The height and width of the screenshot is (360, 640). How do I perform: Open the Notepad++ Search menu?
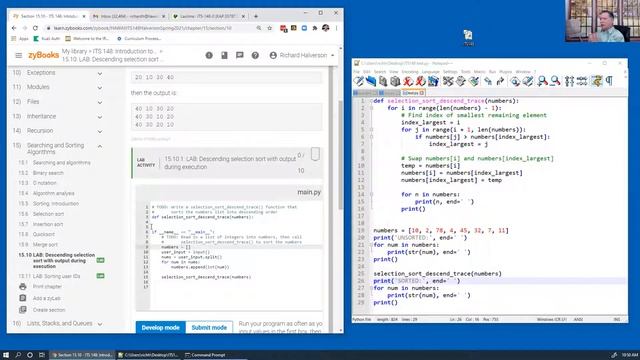(380, 72)
